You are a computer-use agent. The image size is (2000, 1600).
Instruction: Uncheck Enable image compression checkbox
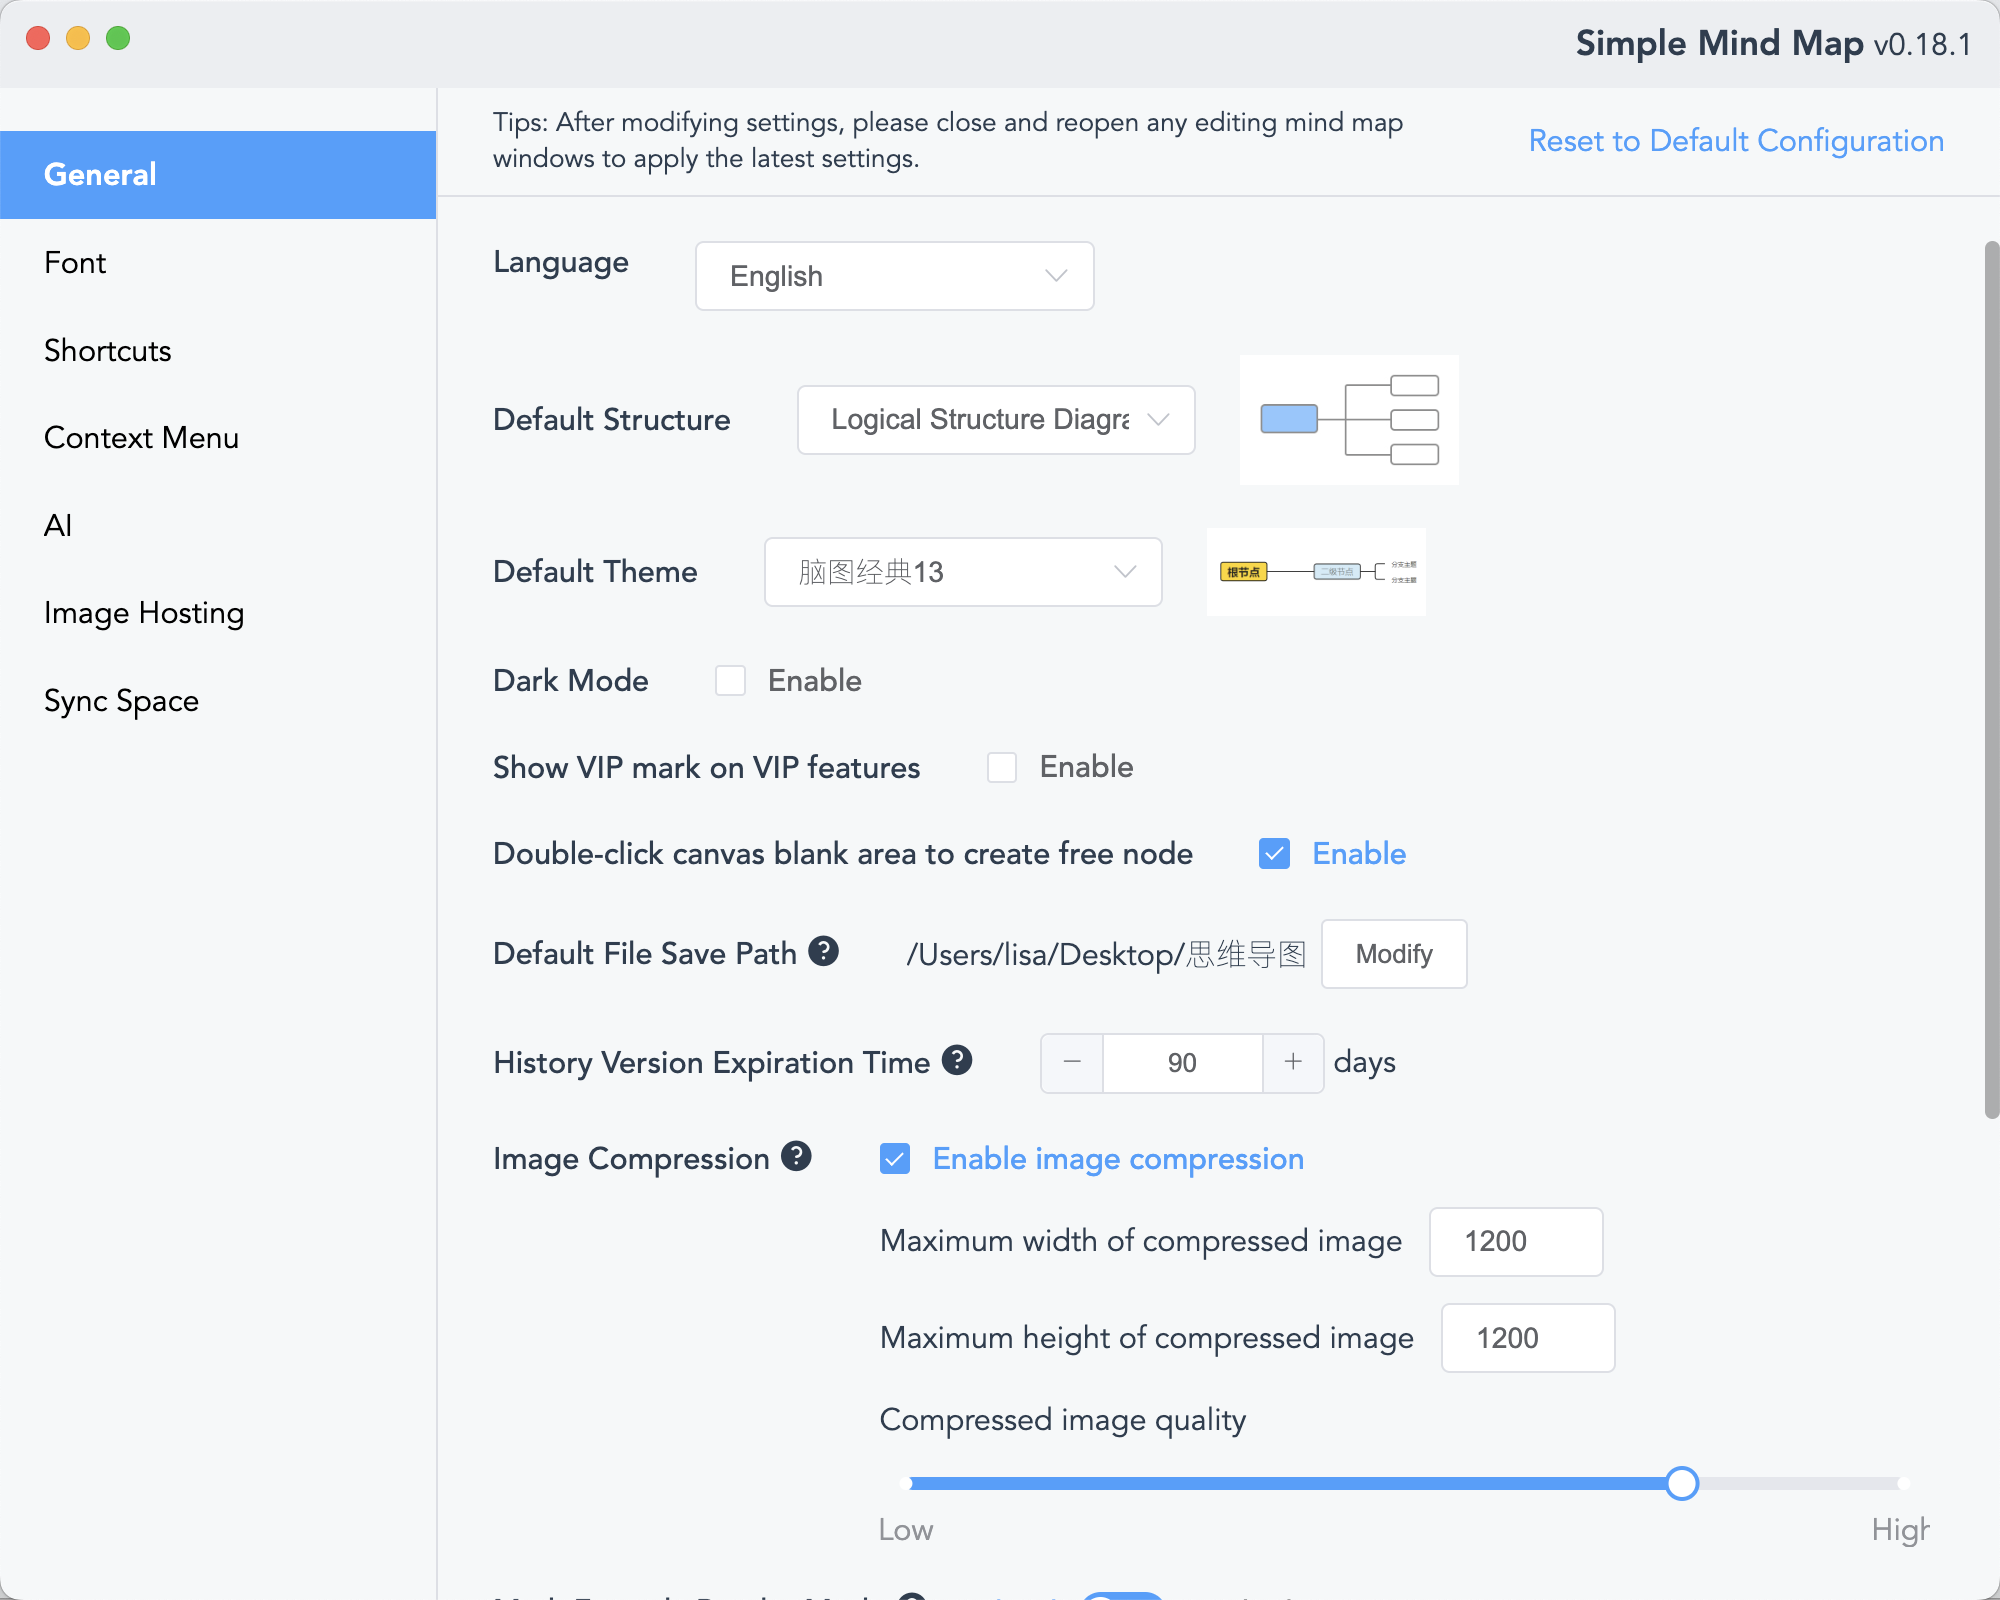coord(895,1159)
